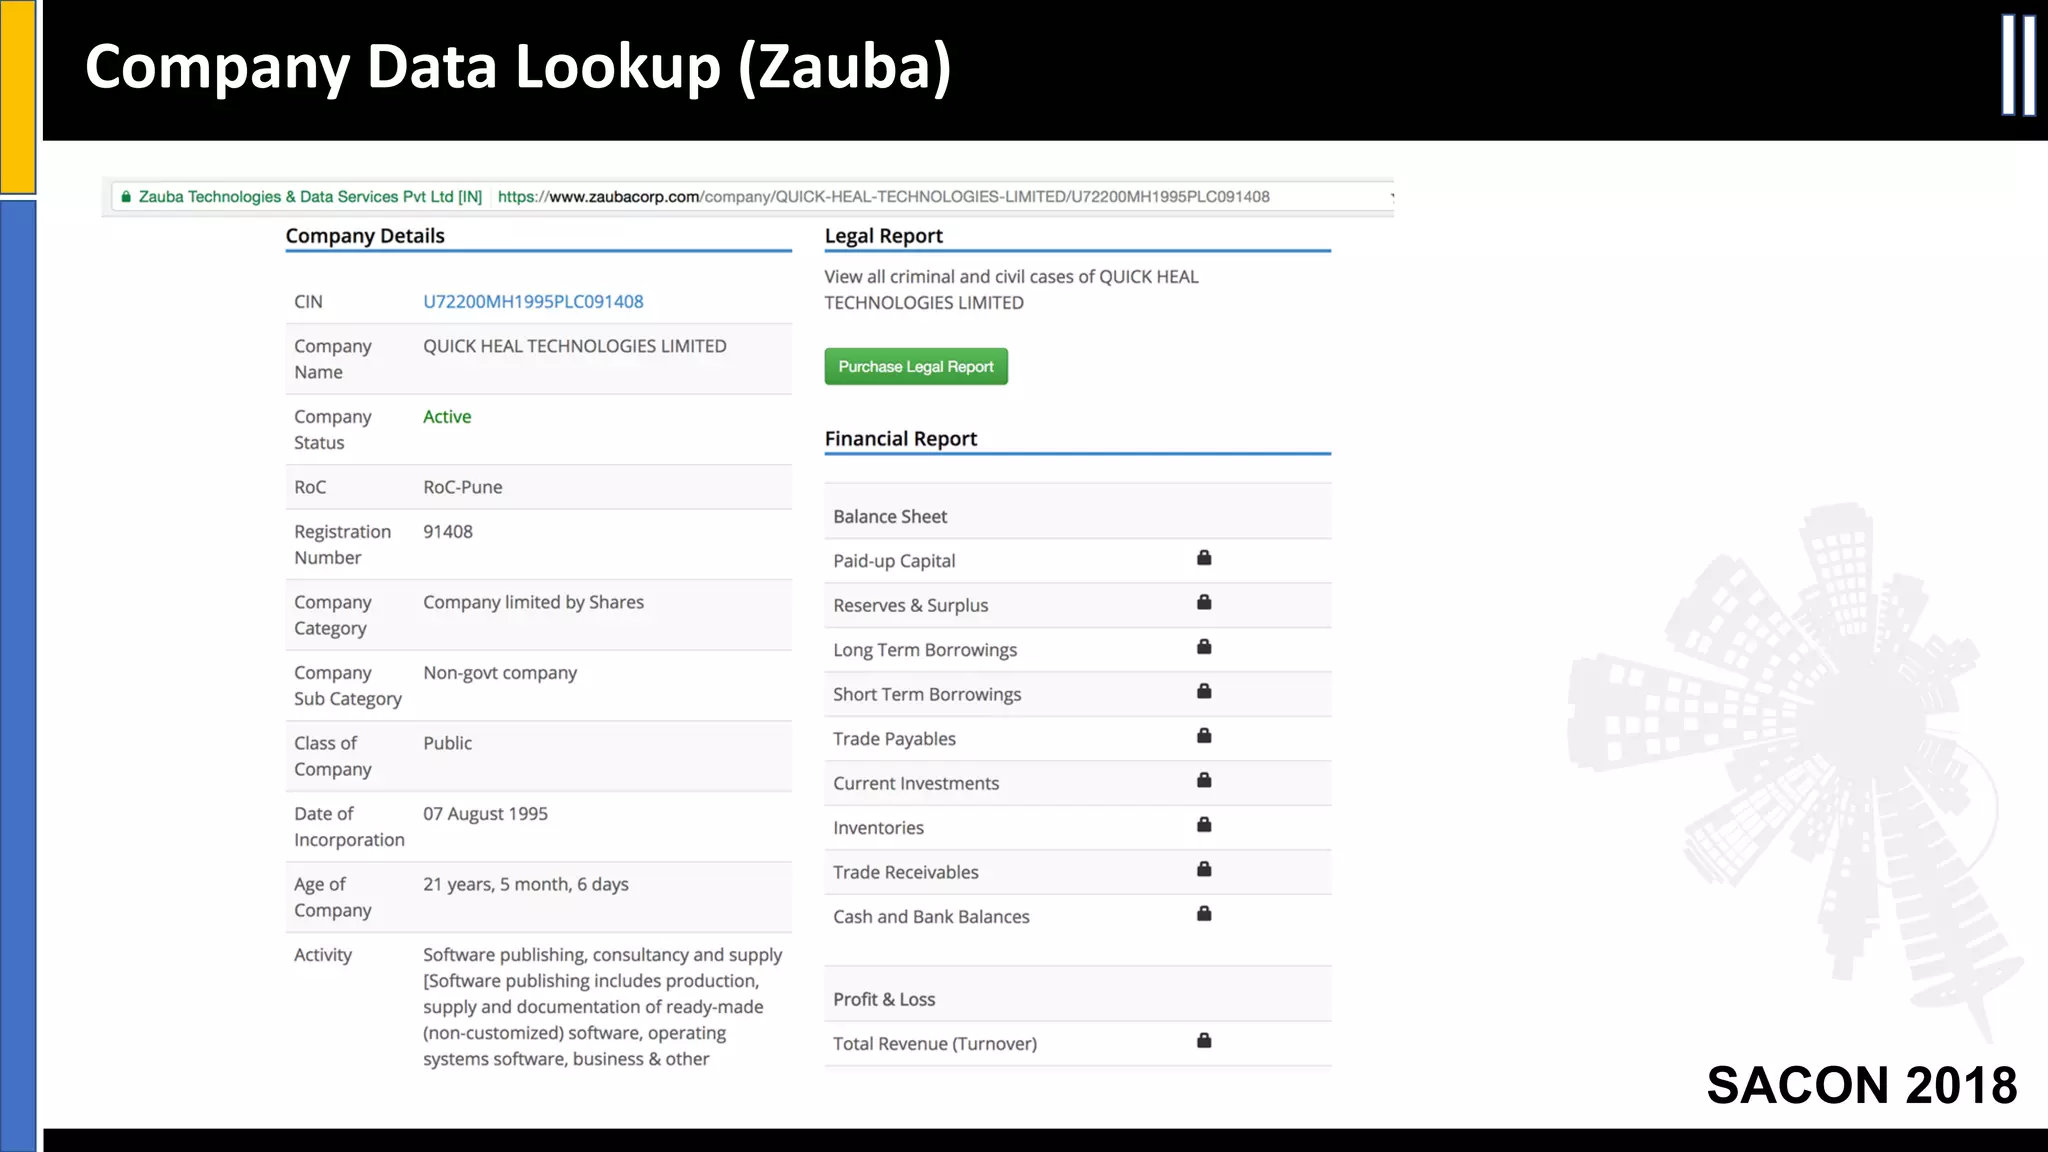This screenshot has width=2048, height=1152.
Task: Click the Paid-up Capital lock icon
Action: (x=1204, y=558)
